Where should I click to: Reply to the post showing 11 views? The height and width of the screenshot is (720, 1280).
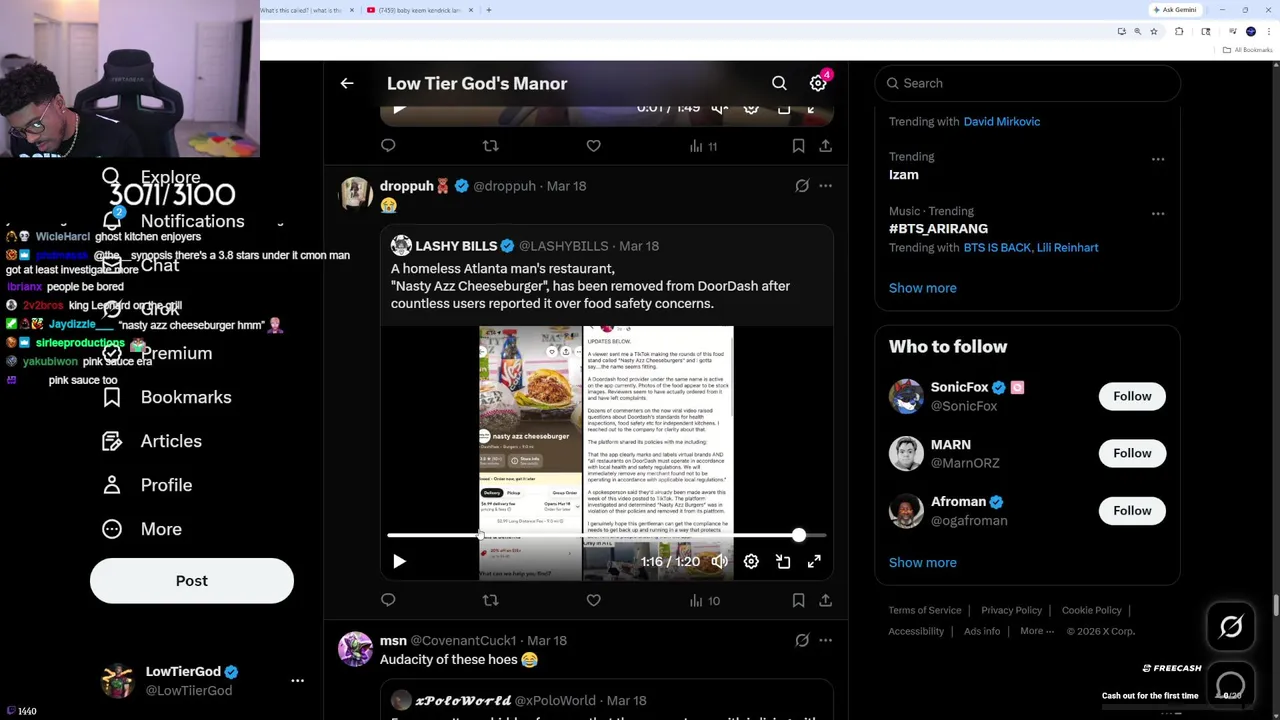coord(388,146)
